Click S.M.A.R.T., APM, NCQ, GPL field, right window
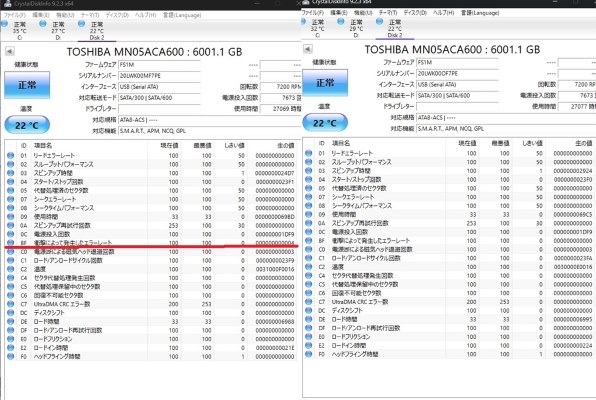Viewport: 596px width, 400px height. pos(506,129)
